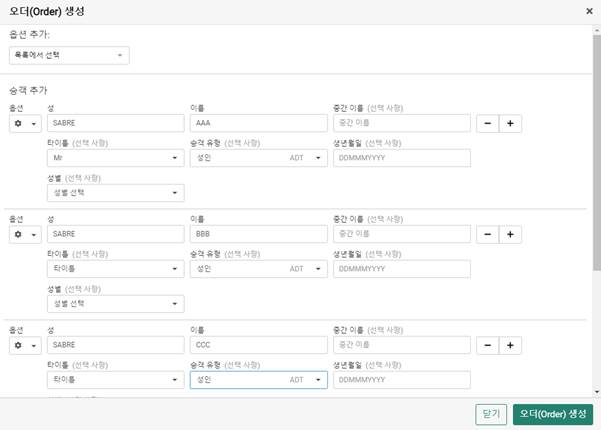Click the middle name field for passenger AAA
The image size is (601, 430).
402,123
